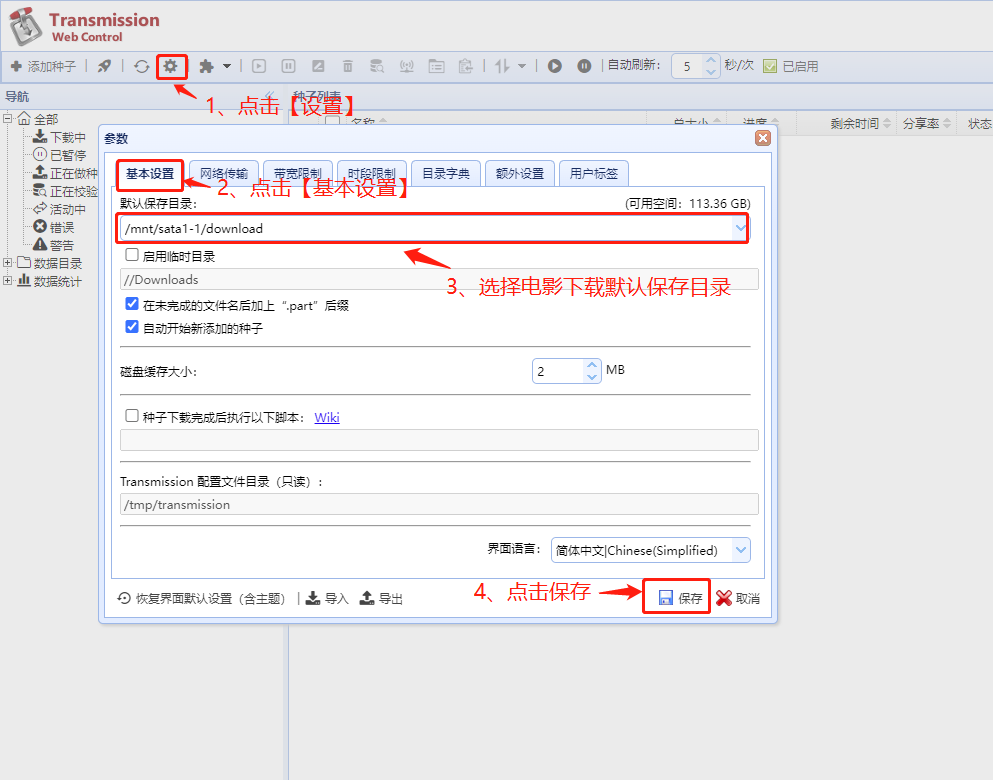993x780 pixels.
Task: Switch to the 目录字典 tab
Action: 446,173
